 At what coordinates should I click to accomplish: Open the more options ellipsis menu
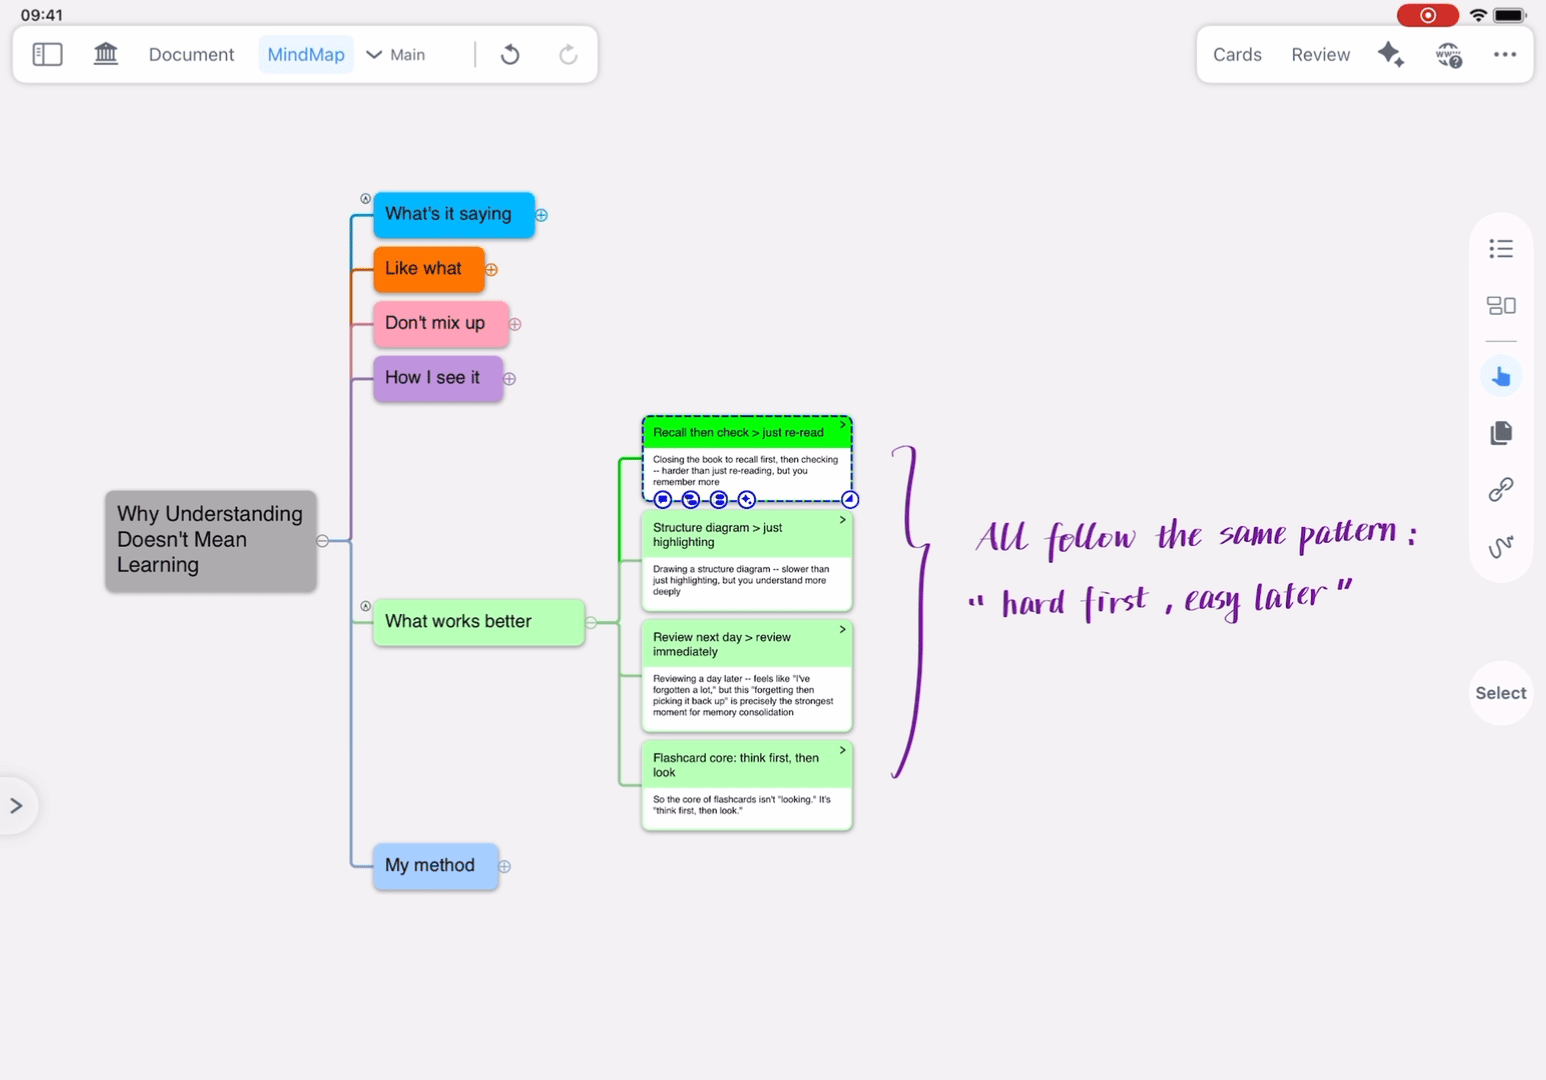[x=1504, y=54]
